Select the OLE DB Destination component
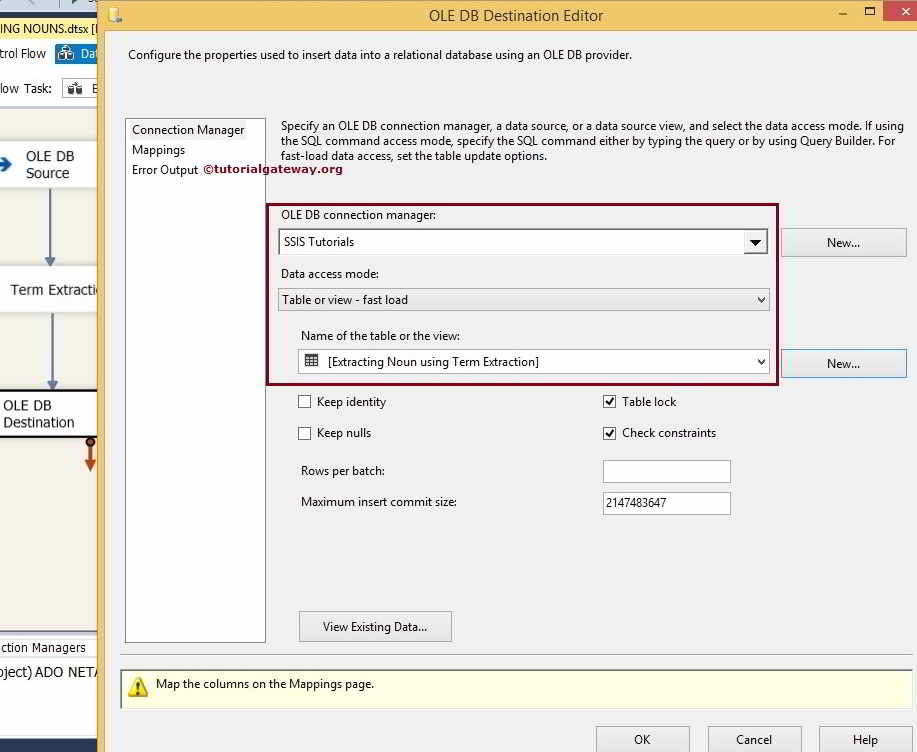917x752 pixels. [x=48, y=413]
